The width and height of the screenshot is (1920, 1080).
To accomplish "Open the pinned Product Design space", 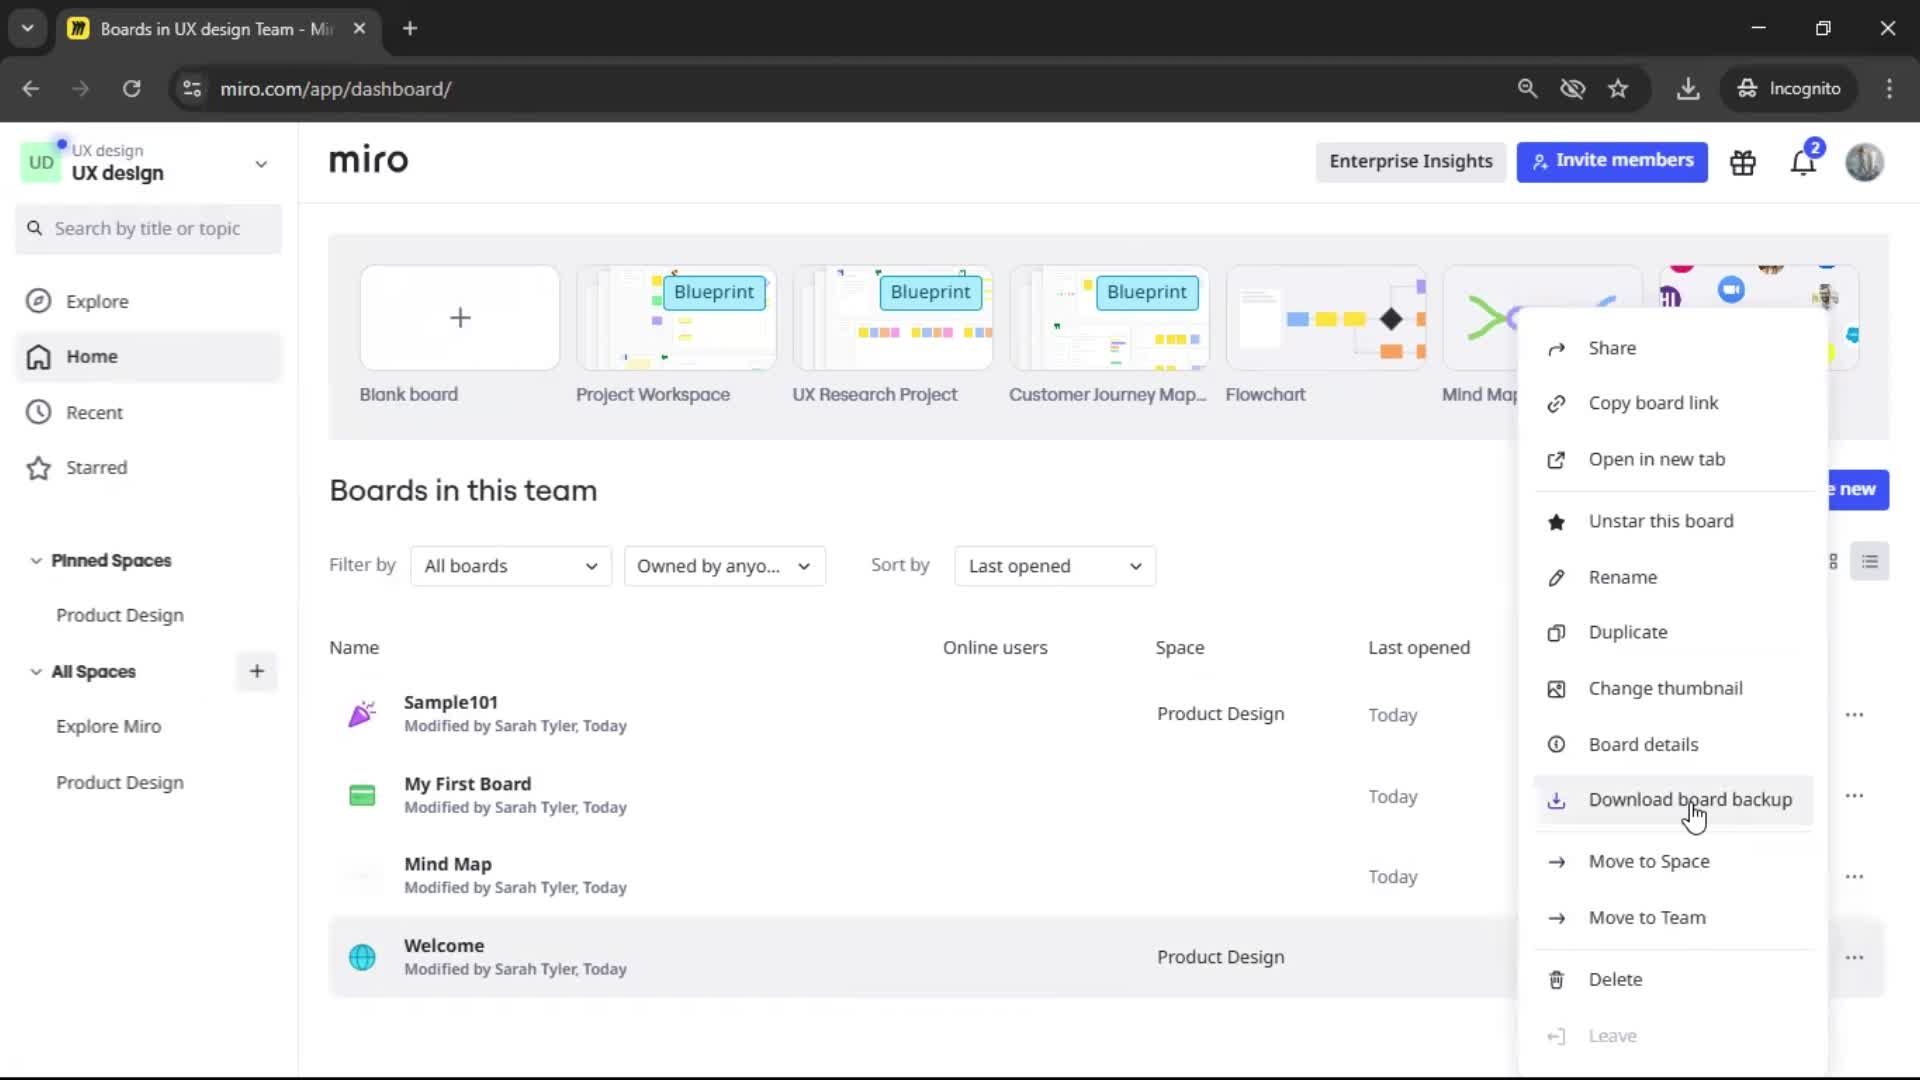I will pyautogui.click(x=120, y=615).
